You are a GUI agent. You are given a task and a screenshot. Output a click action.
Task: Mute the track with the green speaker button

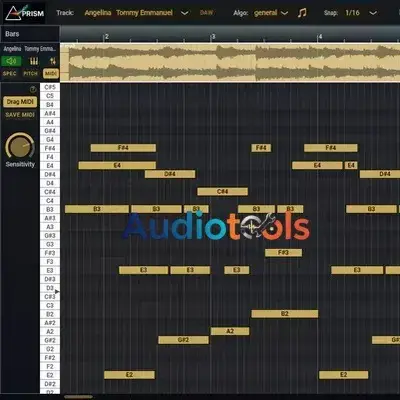pyautogui.click(x=11, y=61)
